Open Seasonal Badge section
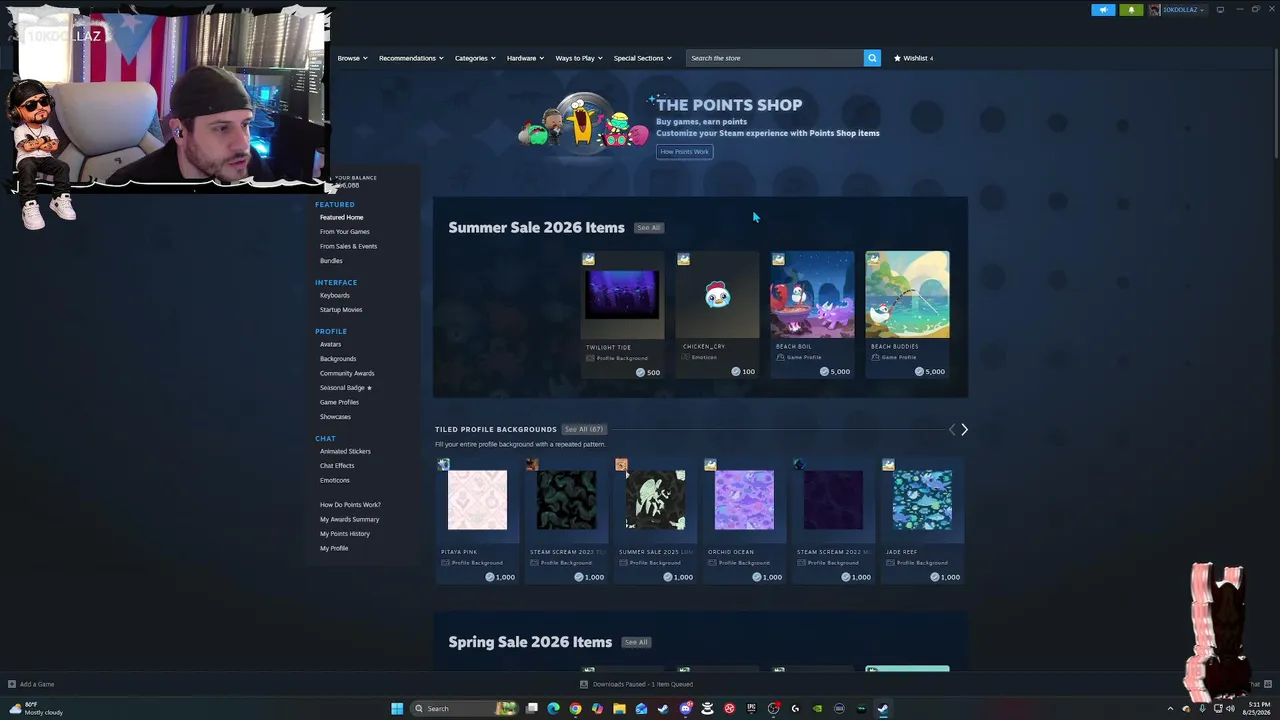 pos(345,388)
